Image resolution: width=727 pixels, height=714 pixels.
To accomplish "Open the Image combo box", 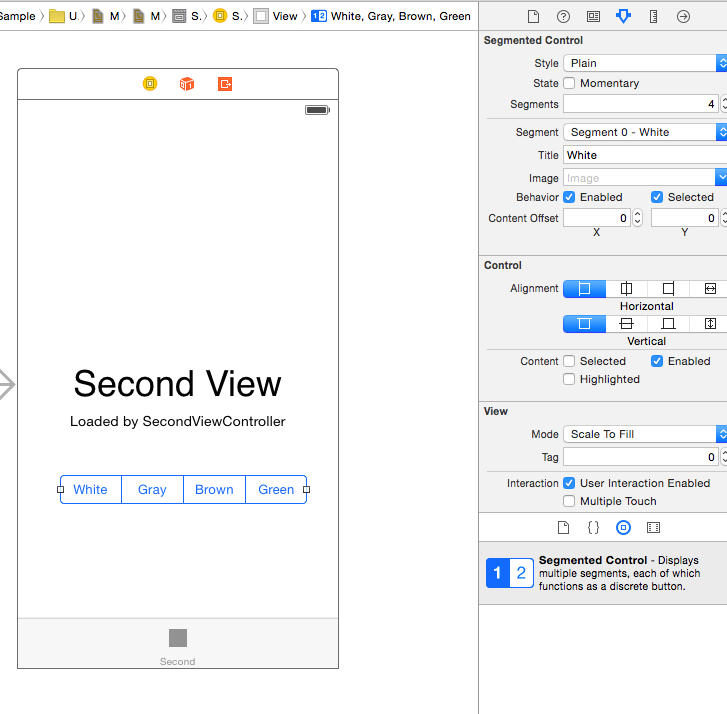I will pos(645,178).
